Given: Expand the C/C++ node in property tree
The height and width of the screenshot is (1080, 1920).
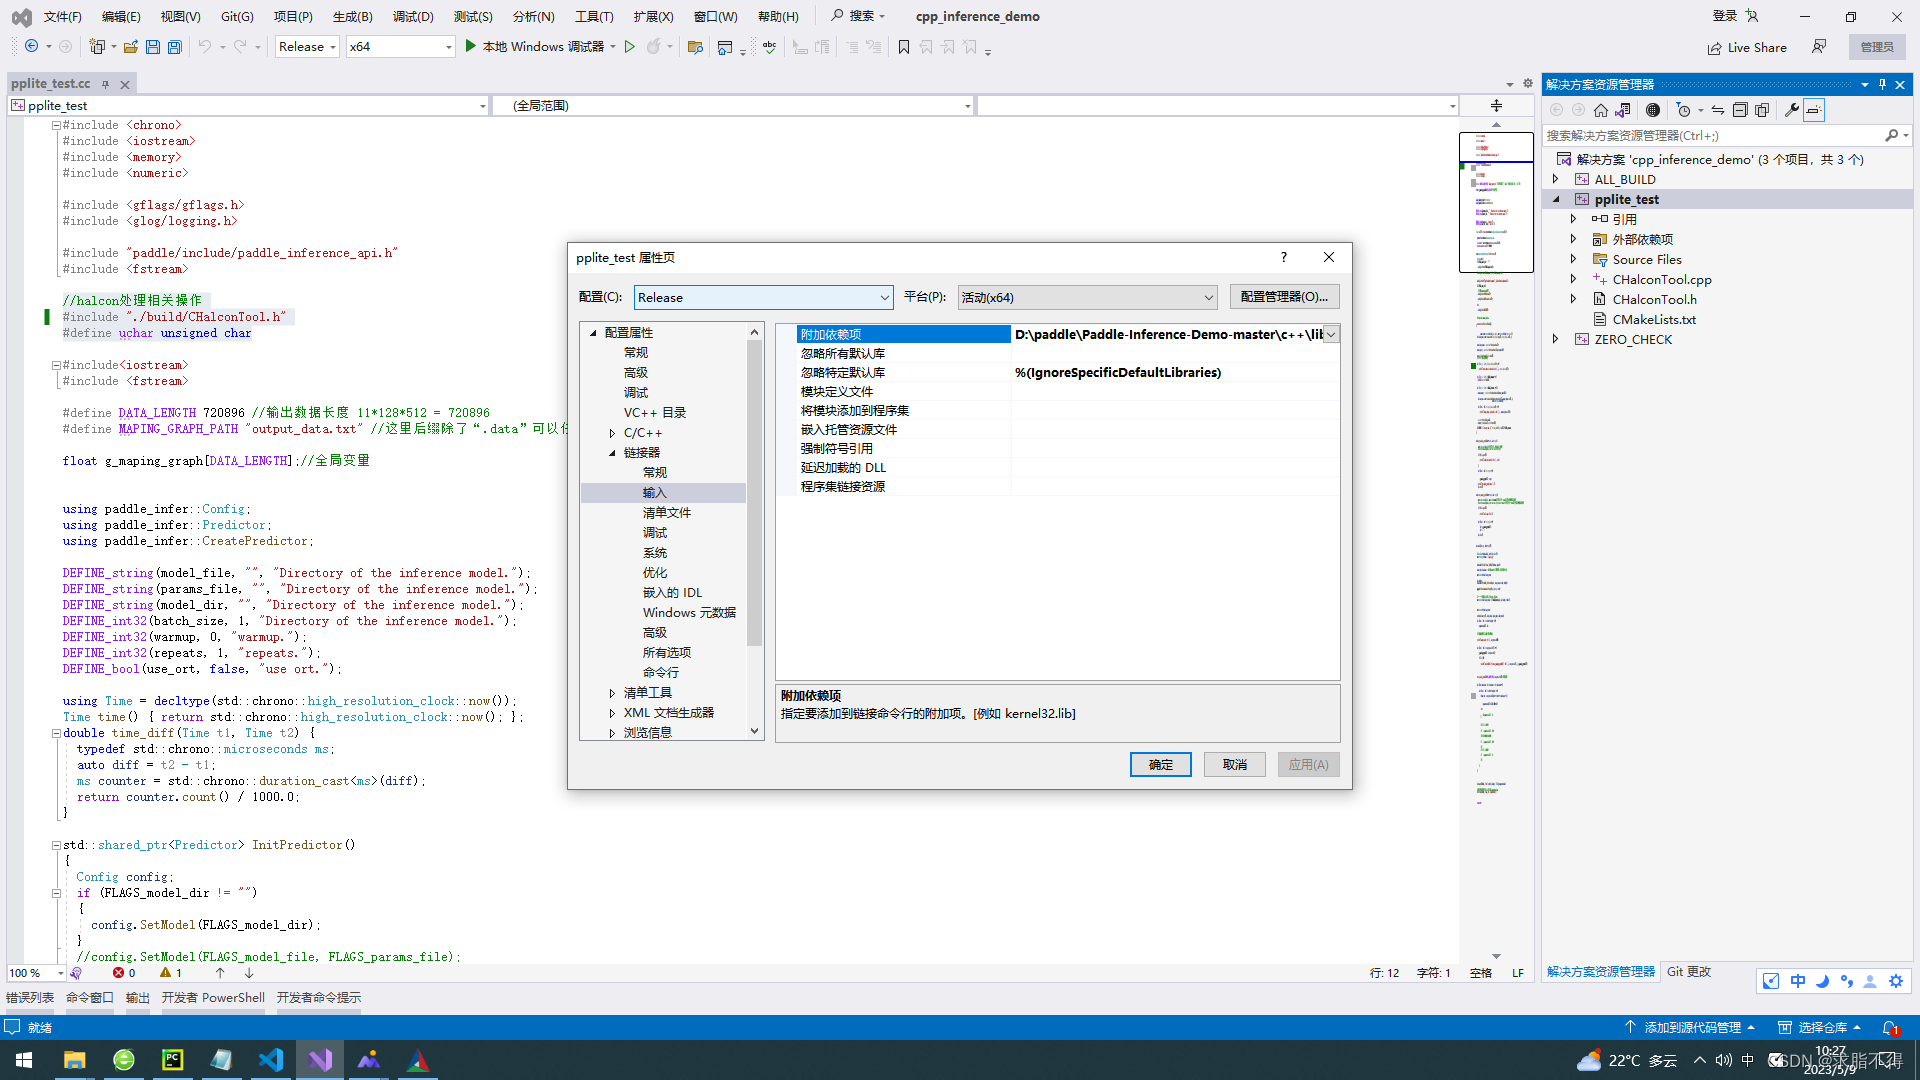Looking at the screenshot, I should pyautogui.click(x=612, y=433).
